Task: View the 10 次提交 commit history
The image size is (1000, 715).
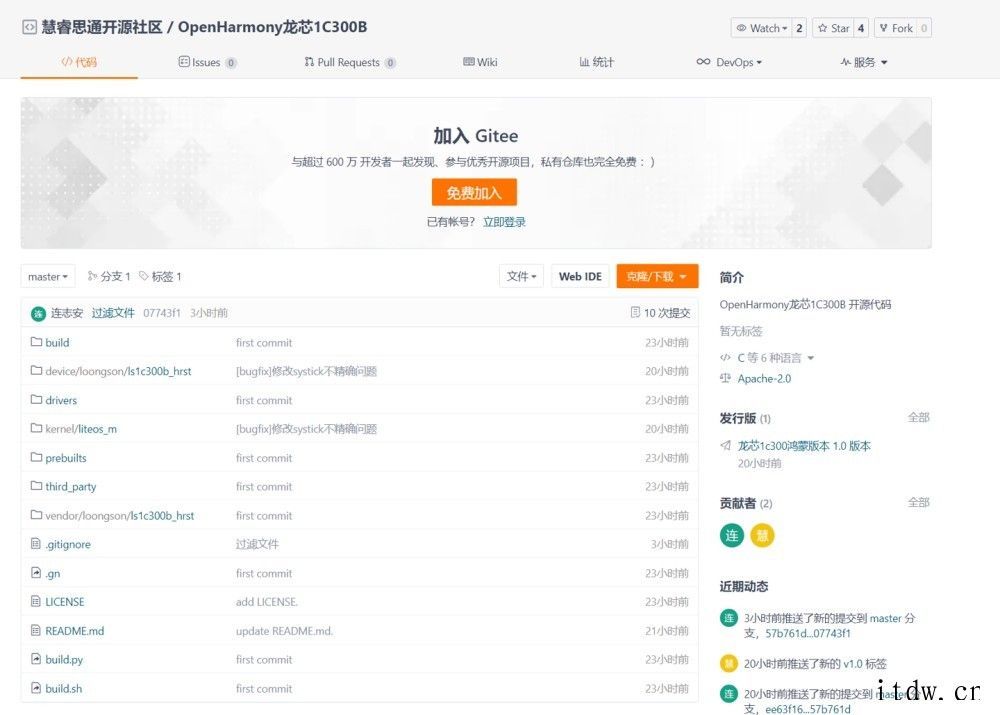Action: point(660,313)
